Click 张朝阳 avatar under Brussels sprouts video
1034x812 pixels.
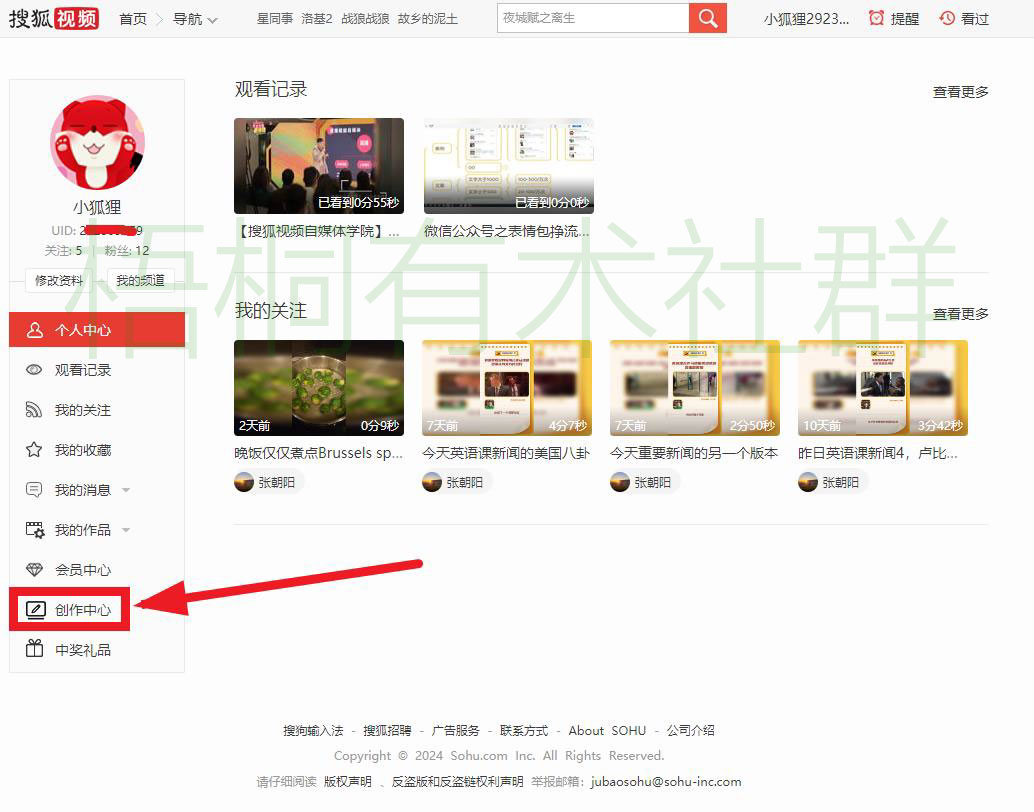point(244,482)
